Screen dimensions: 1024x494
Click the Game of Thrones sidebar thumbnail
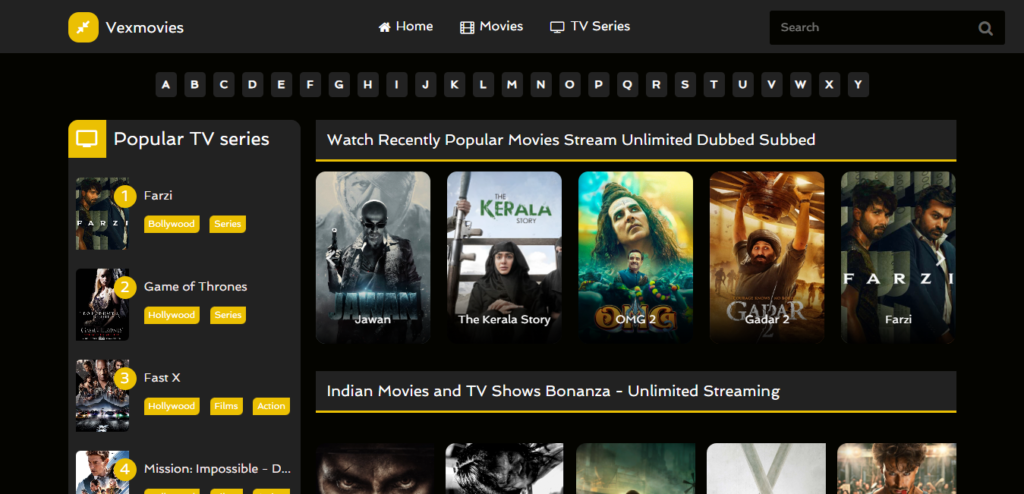[x=102, y=305]
